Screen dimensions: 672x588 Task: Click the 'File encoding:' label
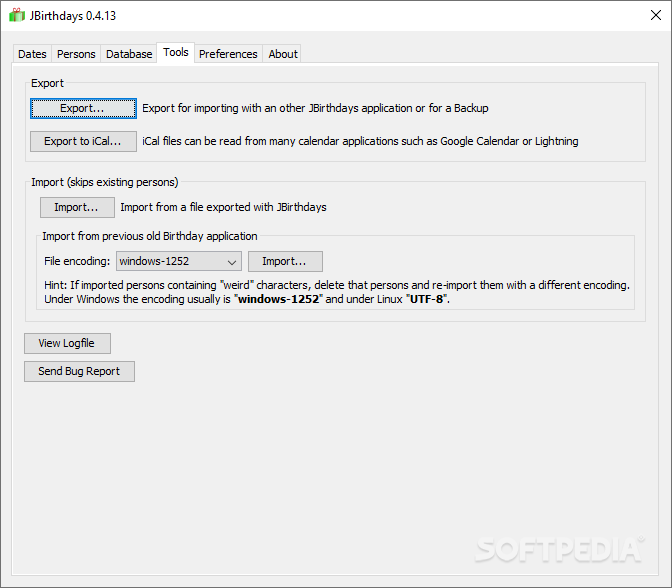click(x=77, y=261)
